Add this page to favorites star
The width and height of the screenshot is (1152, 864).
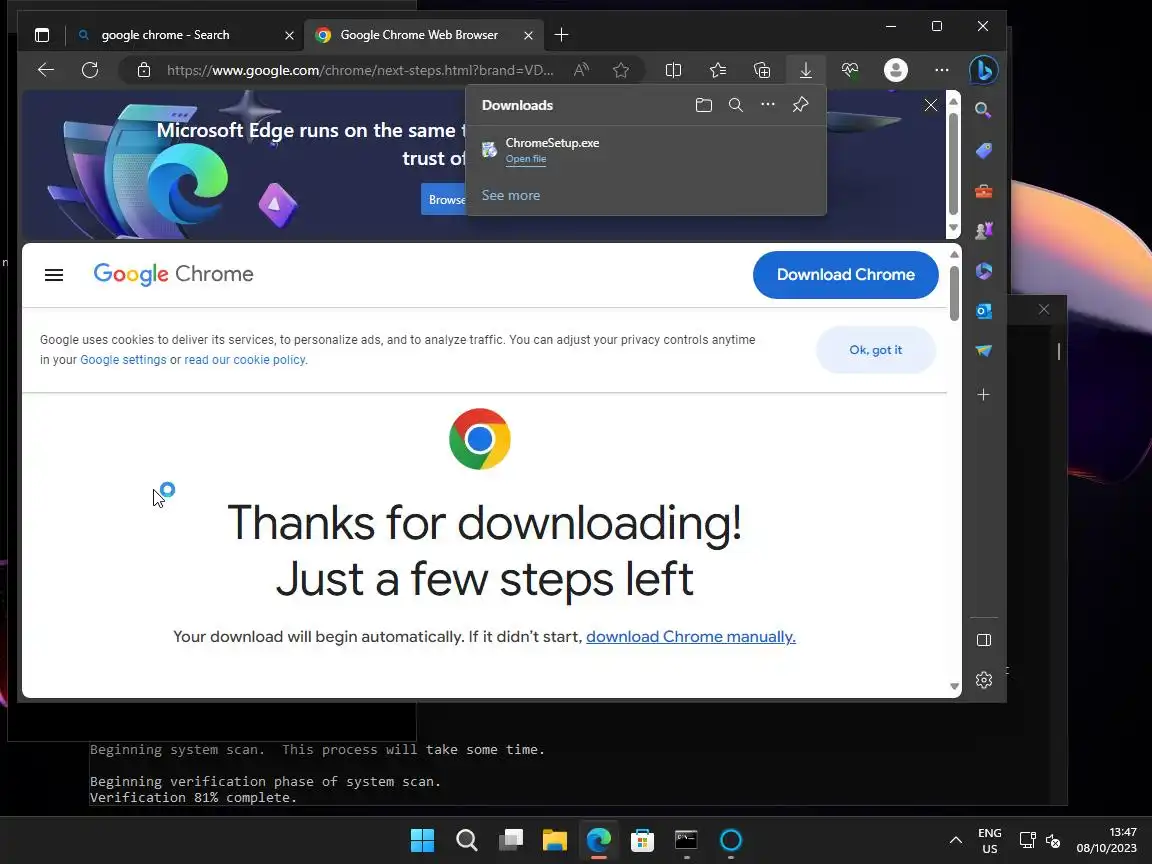(x=621, y=70)
